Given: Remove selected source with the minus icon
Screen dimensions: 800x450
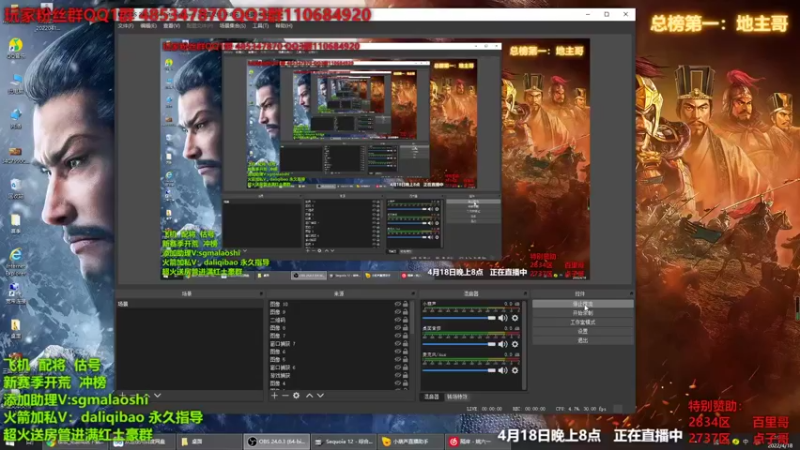Looking at the screenshot, I should (285, 395).
